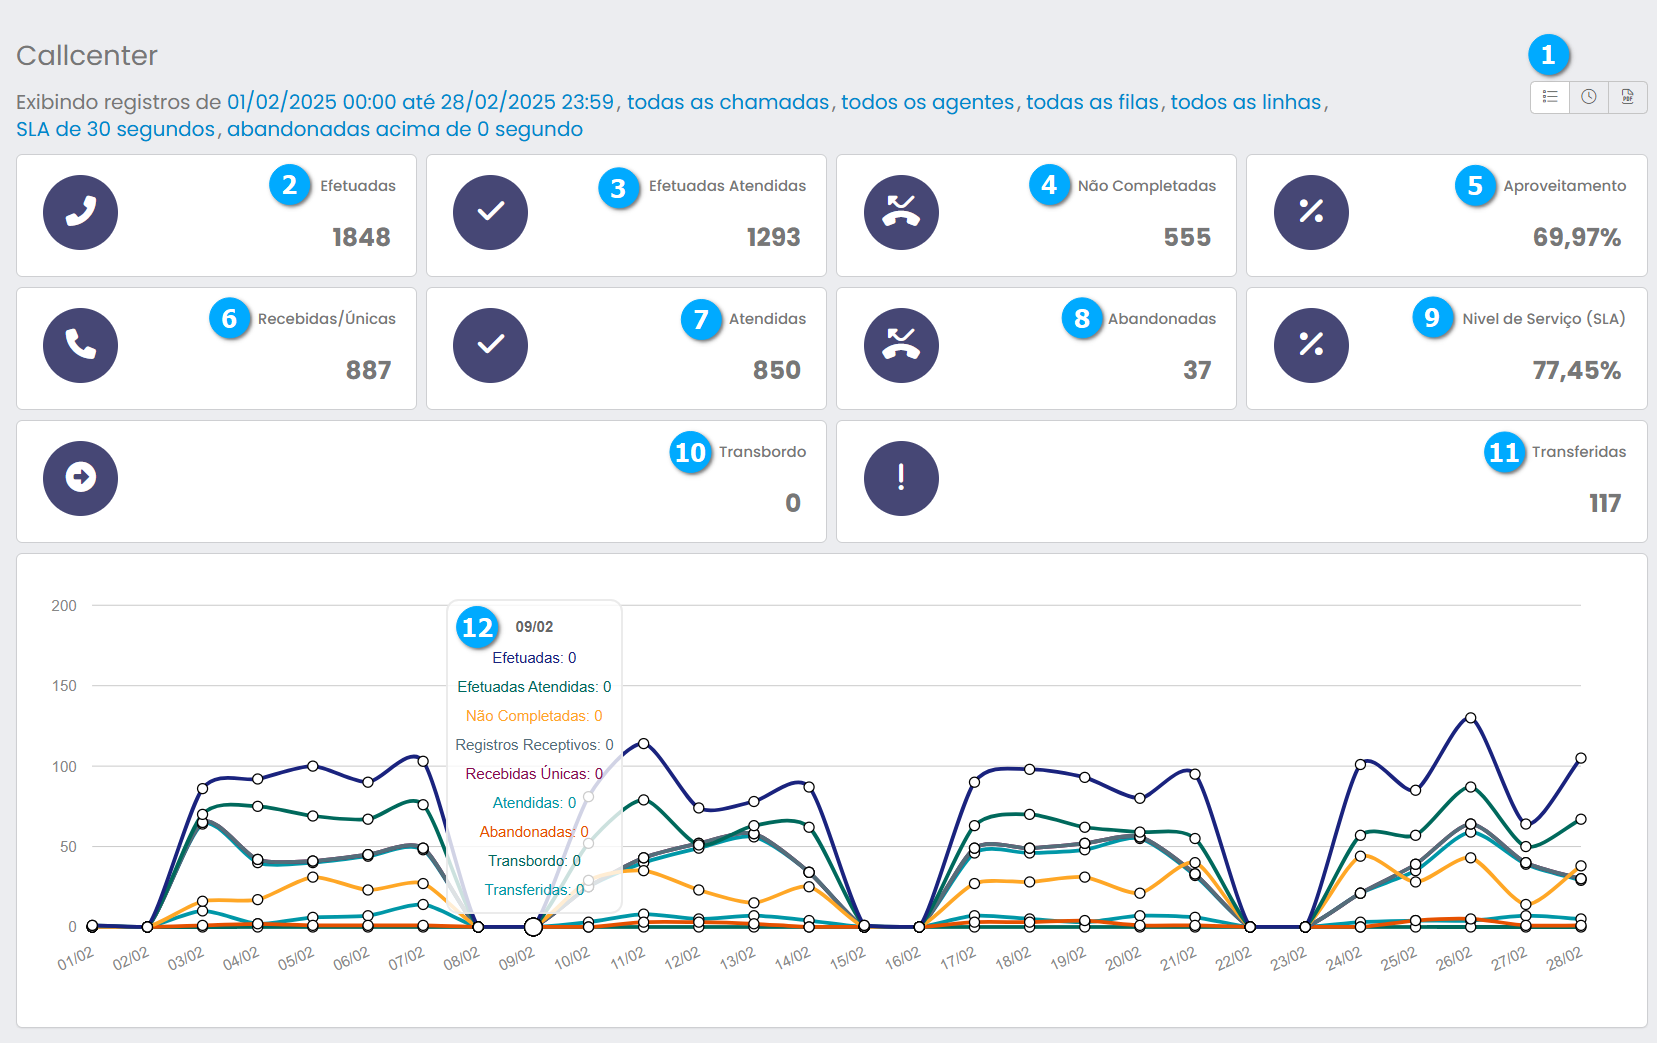Open the date range filter link
This screenshot has height=1043, width=1657.
click(420, 102)
